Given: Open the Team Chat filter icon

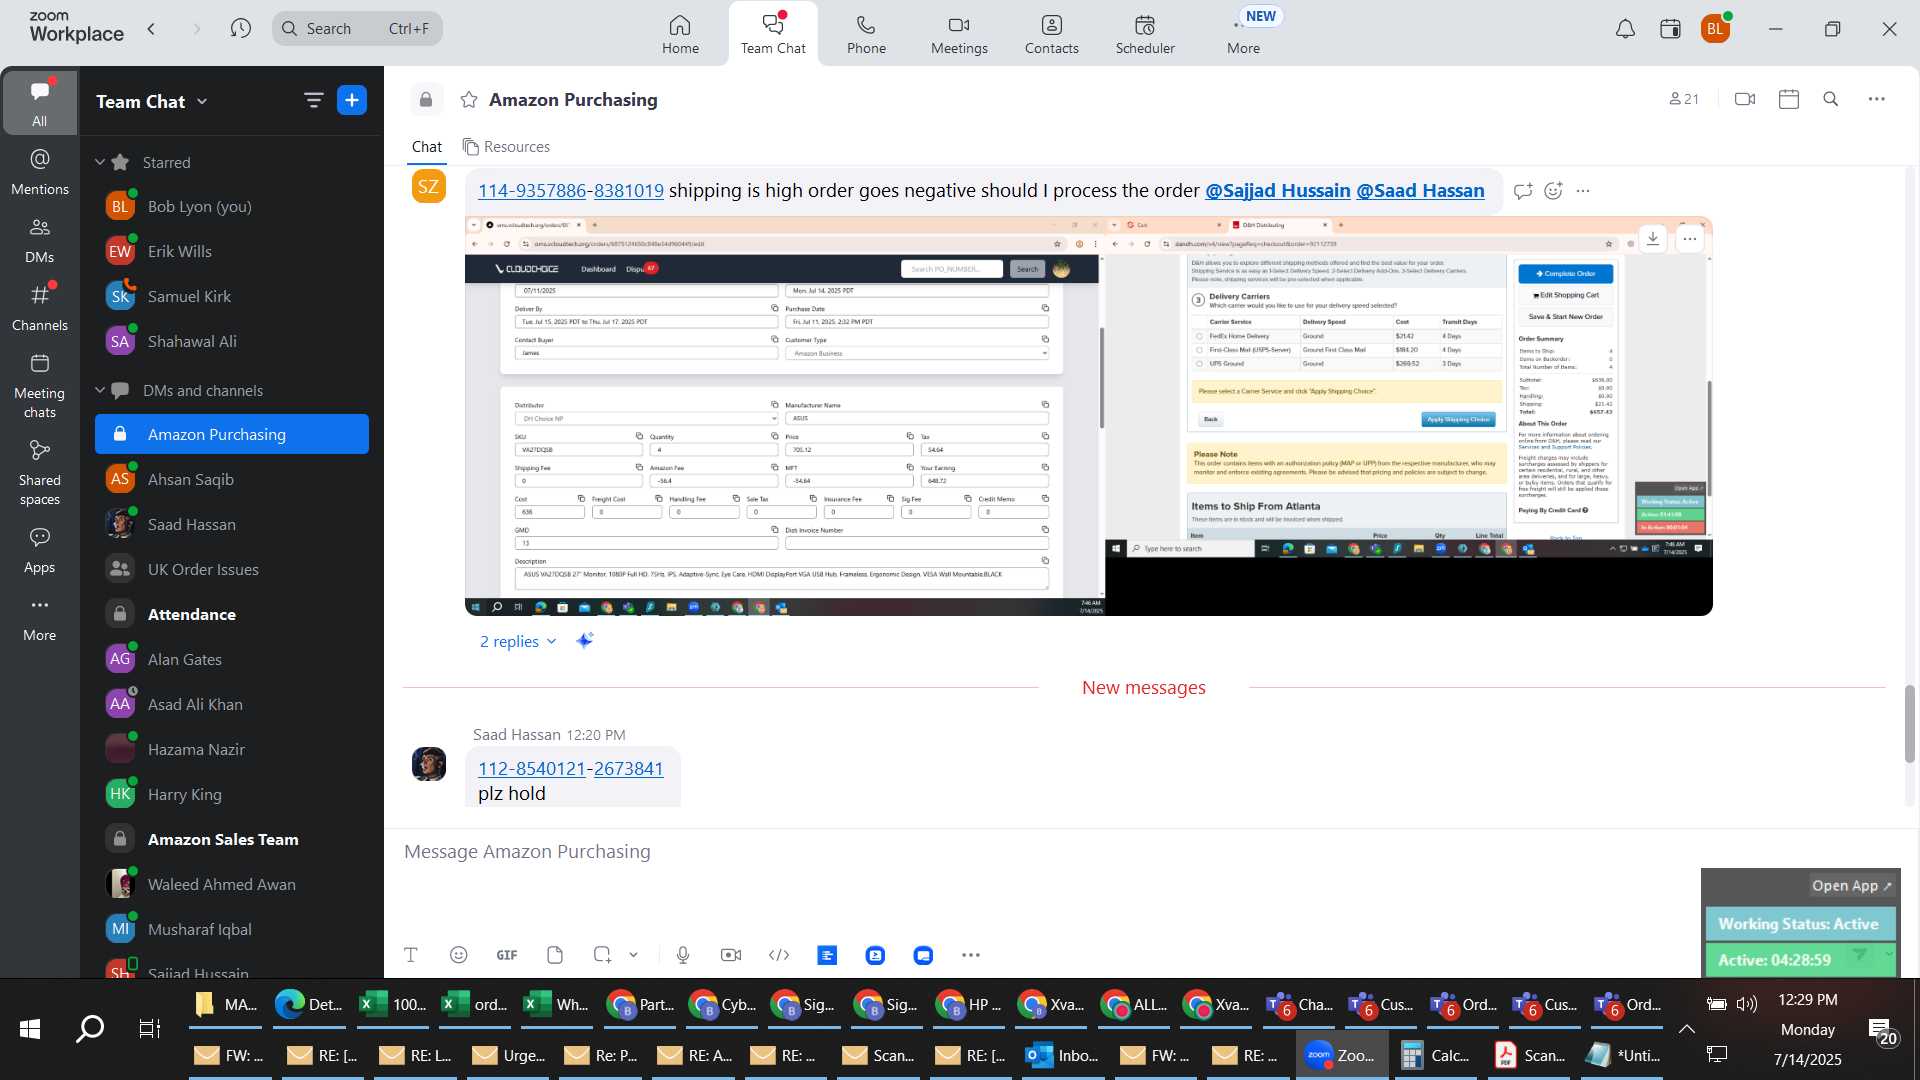Looking at the screenshot, I should pyautogui.click(x=313, y=100).
